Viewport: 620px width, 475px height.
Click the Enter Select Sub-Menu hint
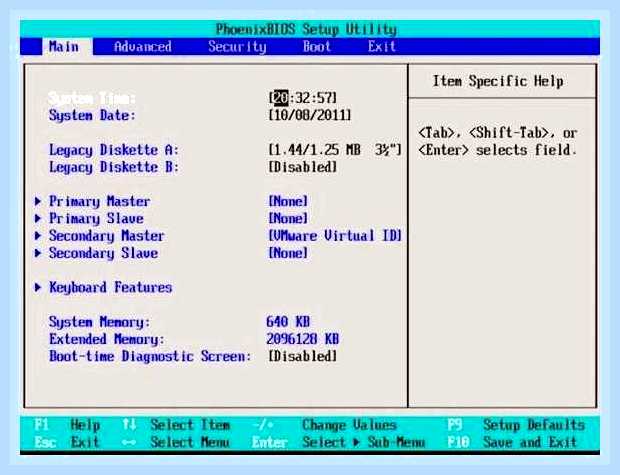(x=338, y=442)
